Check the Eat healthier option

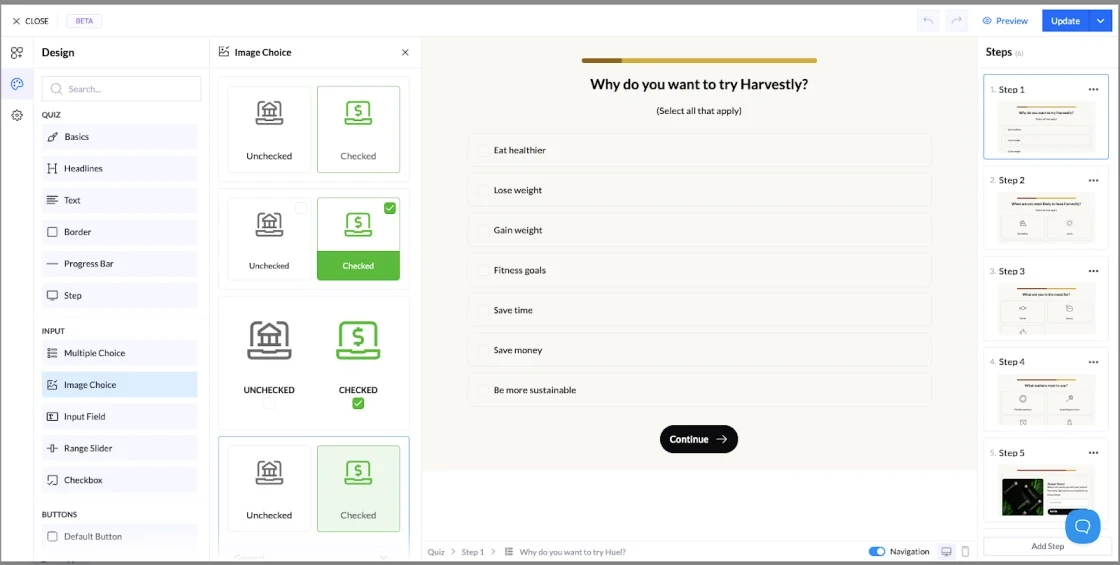[699, 150]
